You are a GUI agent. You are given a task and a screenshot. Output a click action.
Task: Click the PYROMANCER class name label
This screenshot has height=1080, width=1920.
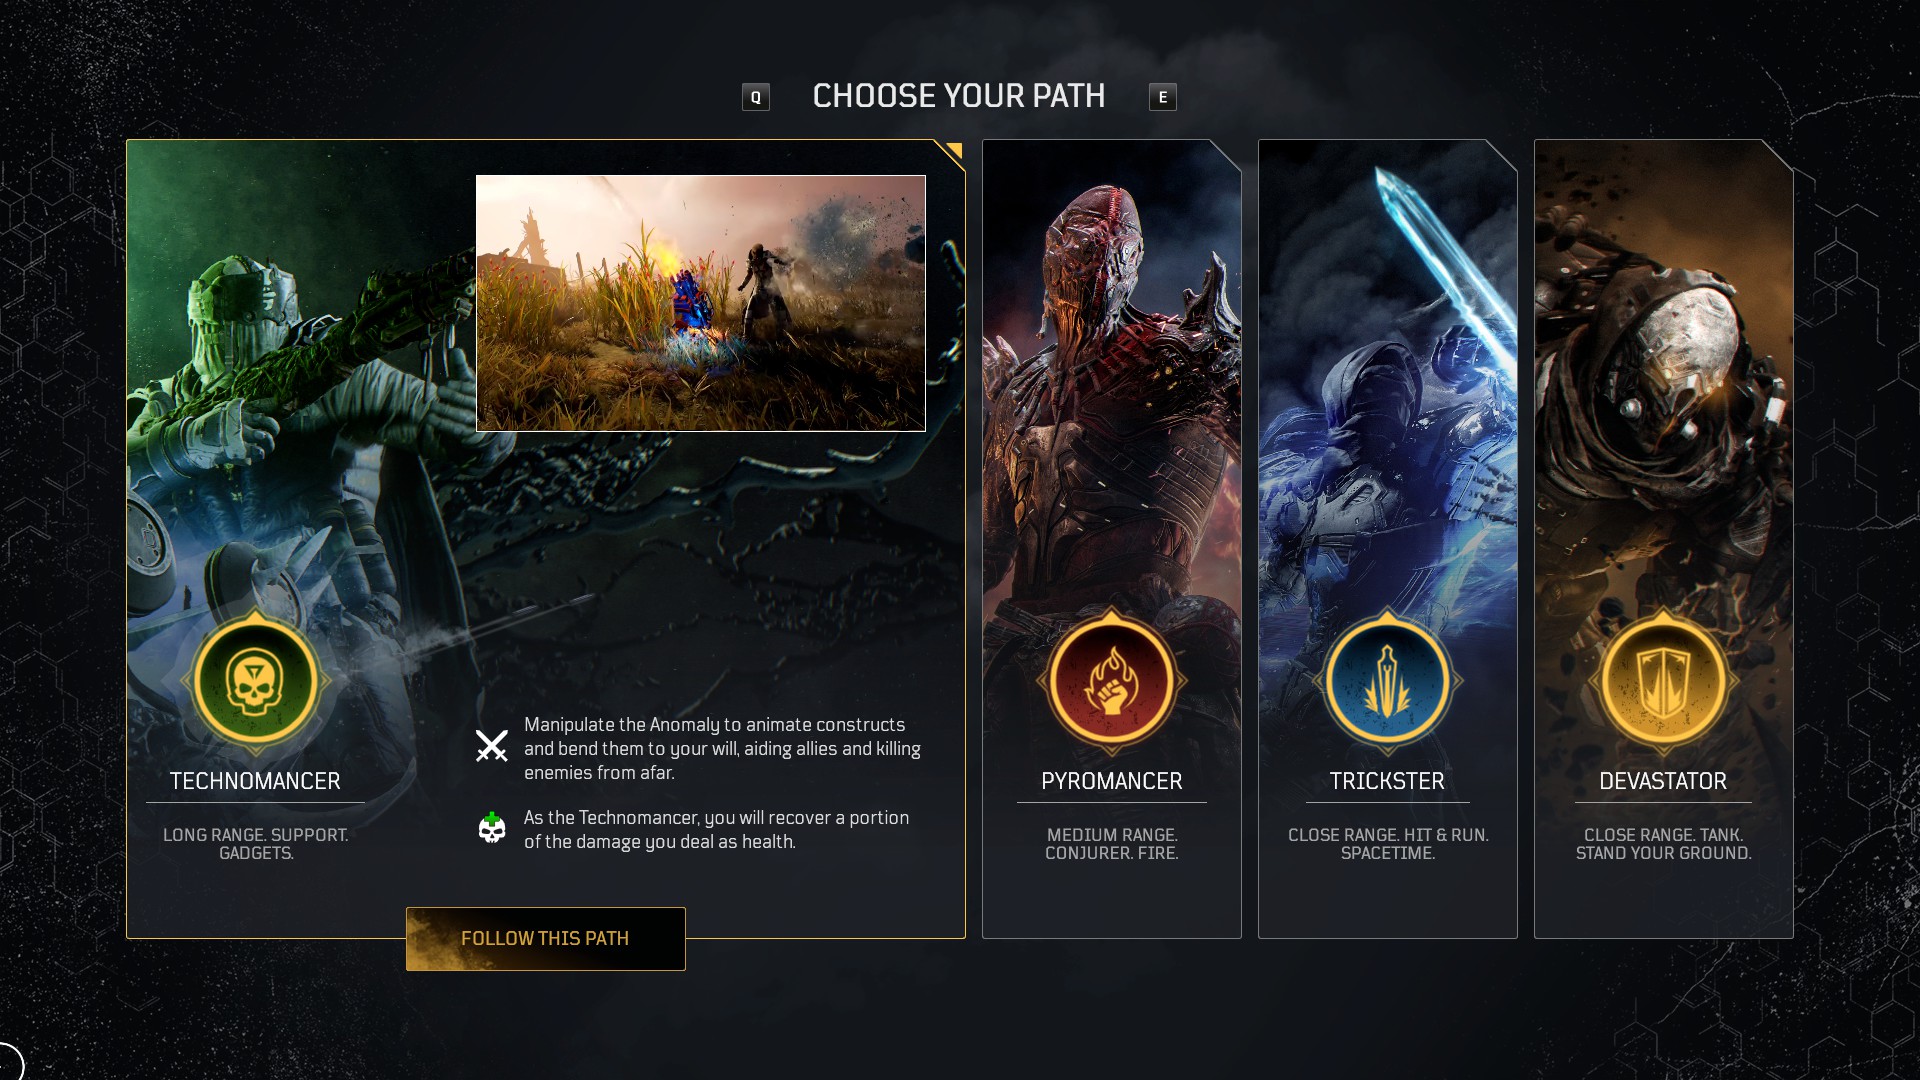[x=1112, y=781]
